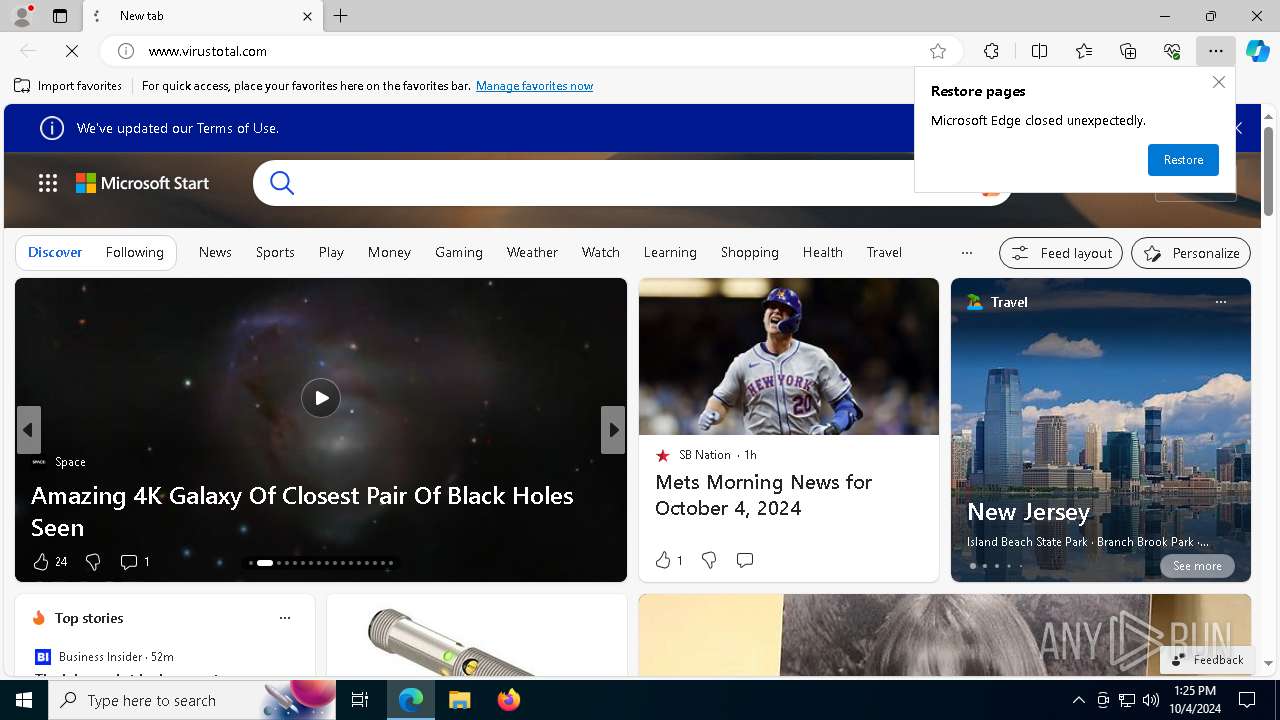1280x720 pixels.
Task: Toggle Split screen view
Action: point(1039,51)
